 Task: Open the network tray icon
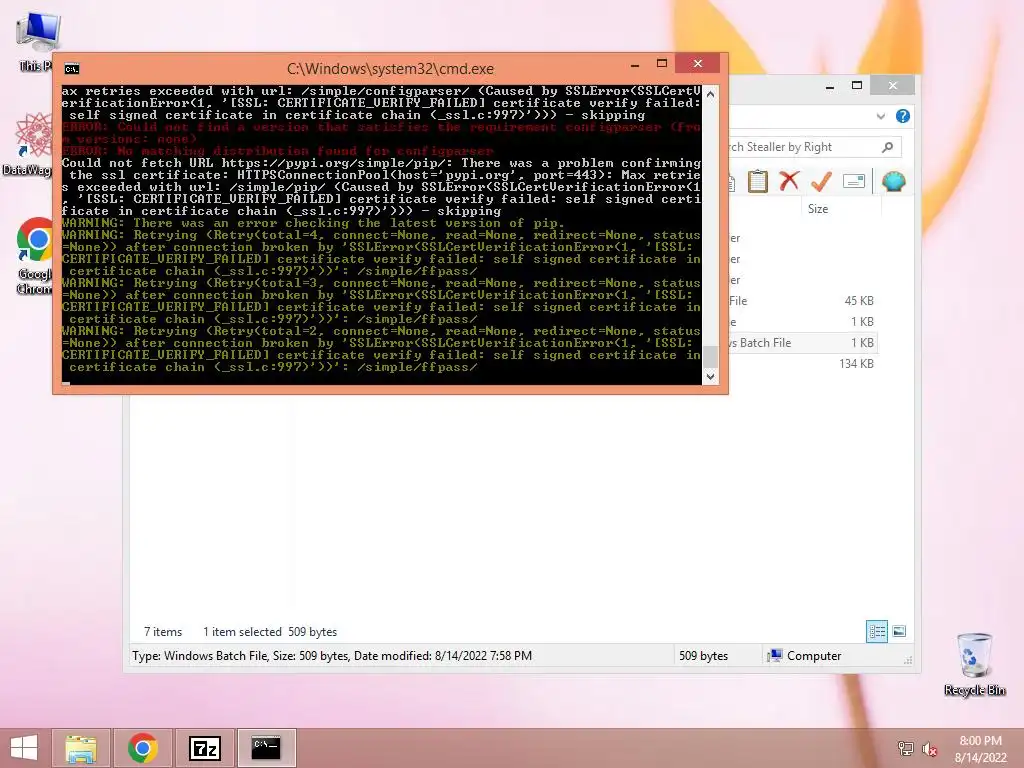pyautogui.click(x=905, y=748)
